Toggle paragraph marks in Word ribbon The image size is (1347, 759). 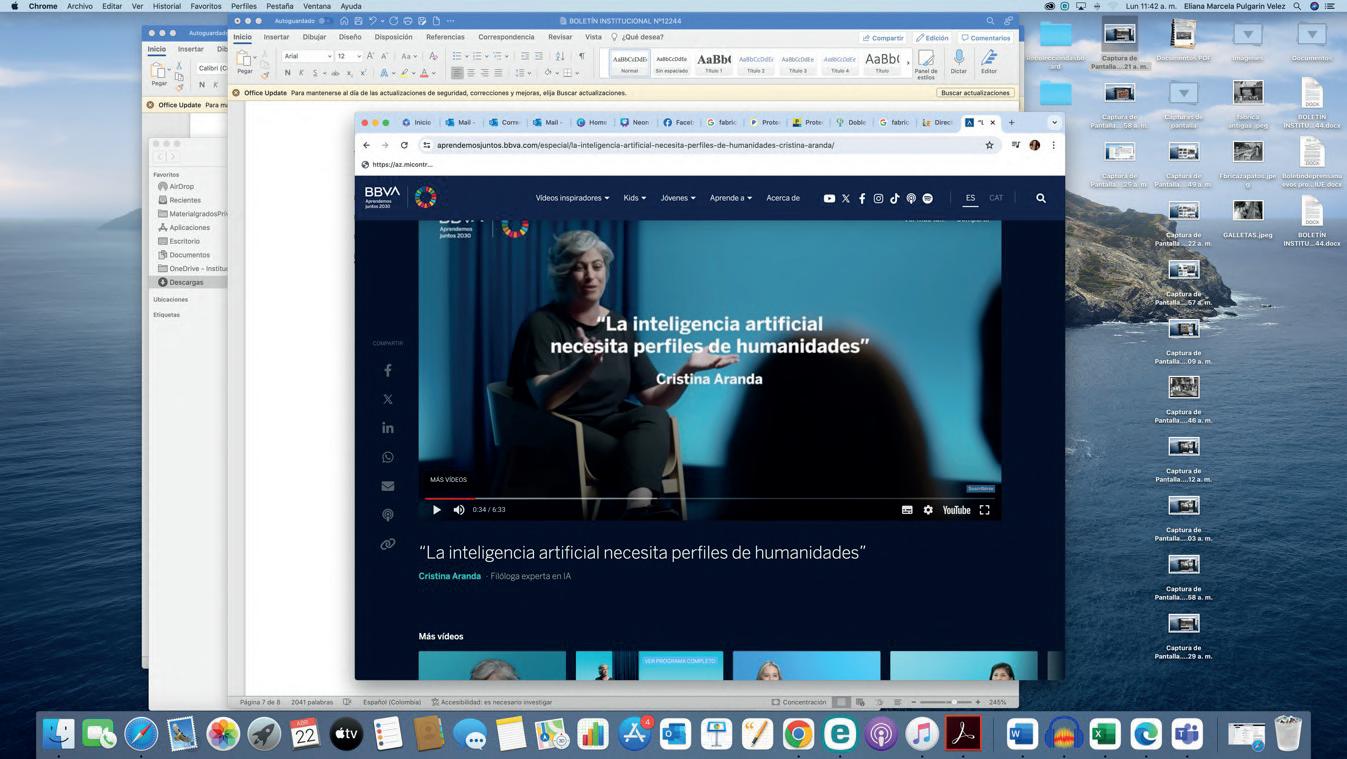click(581, 56)
